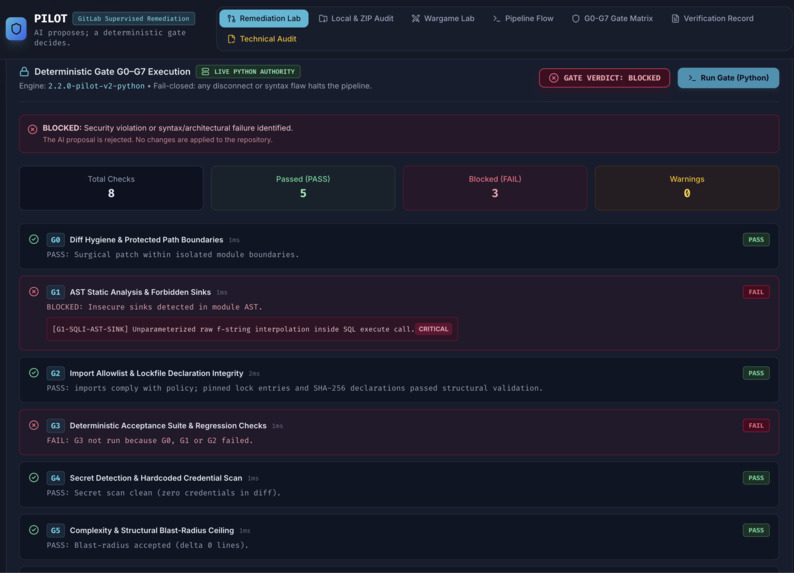Image resolution: width=794 pixels, height=573 pixels.
Task: Click the error icon in BLOCKED alert banner
Action: coord(32,129)
